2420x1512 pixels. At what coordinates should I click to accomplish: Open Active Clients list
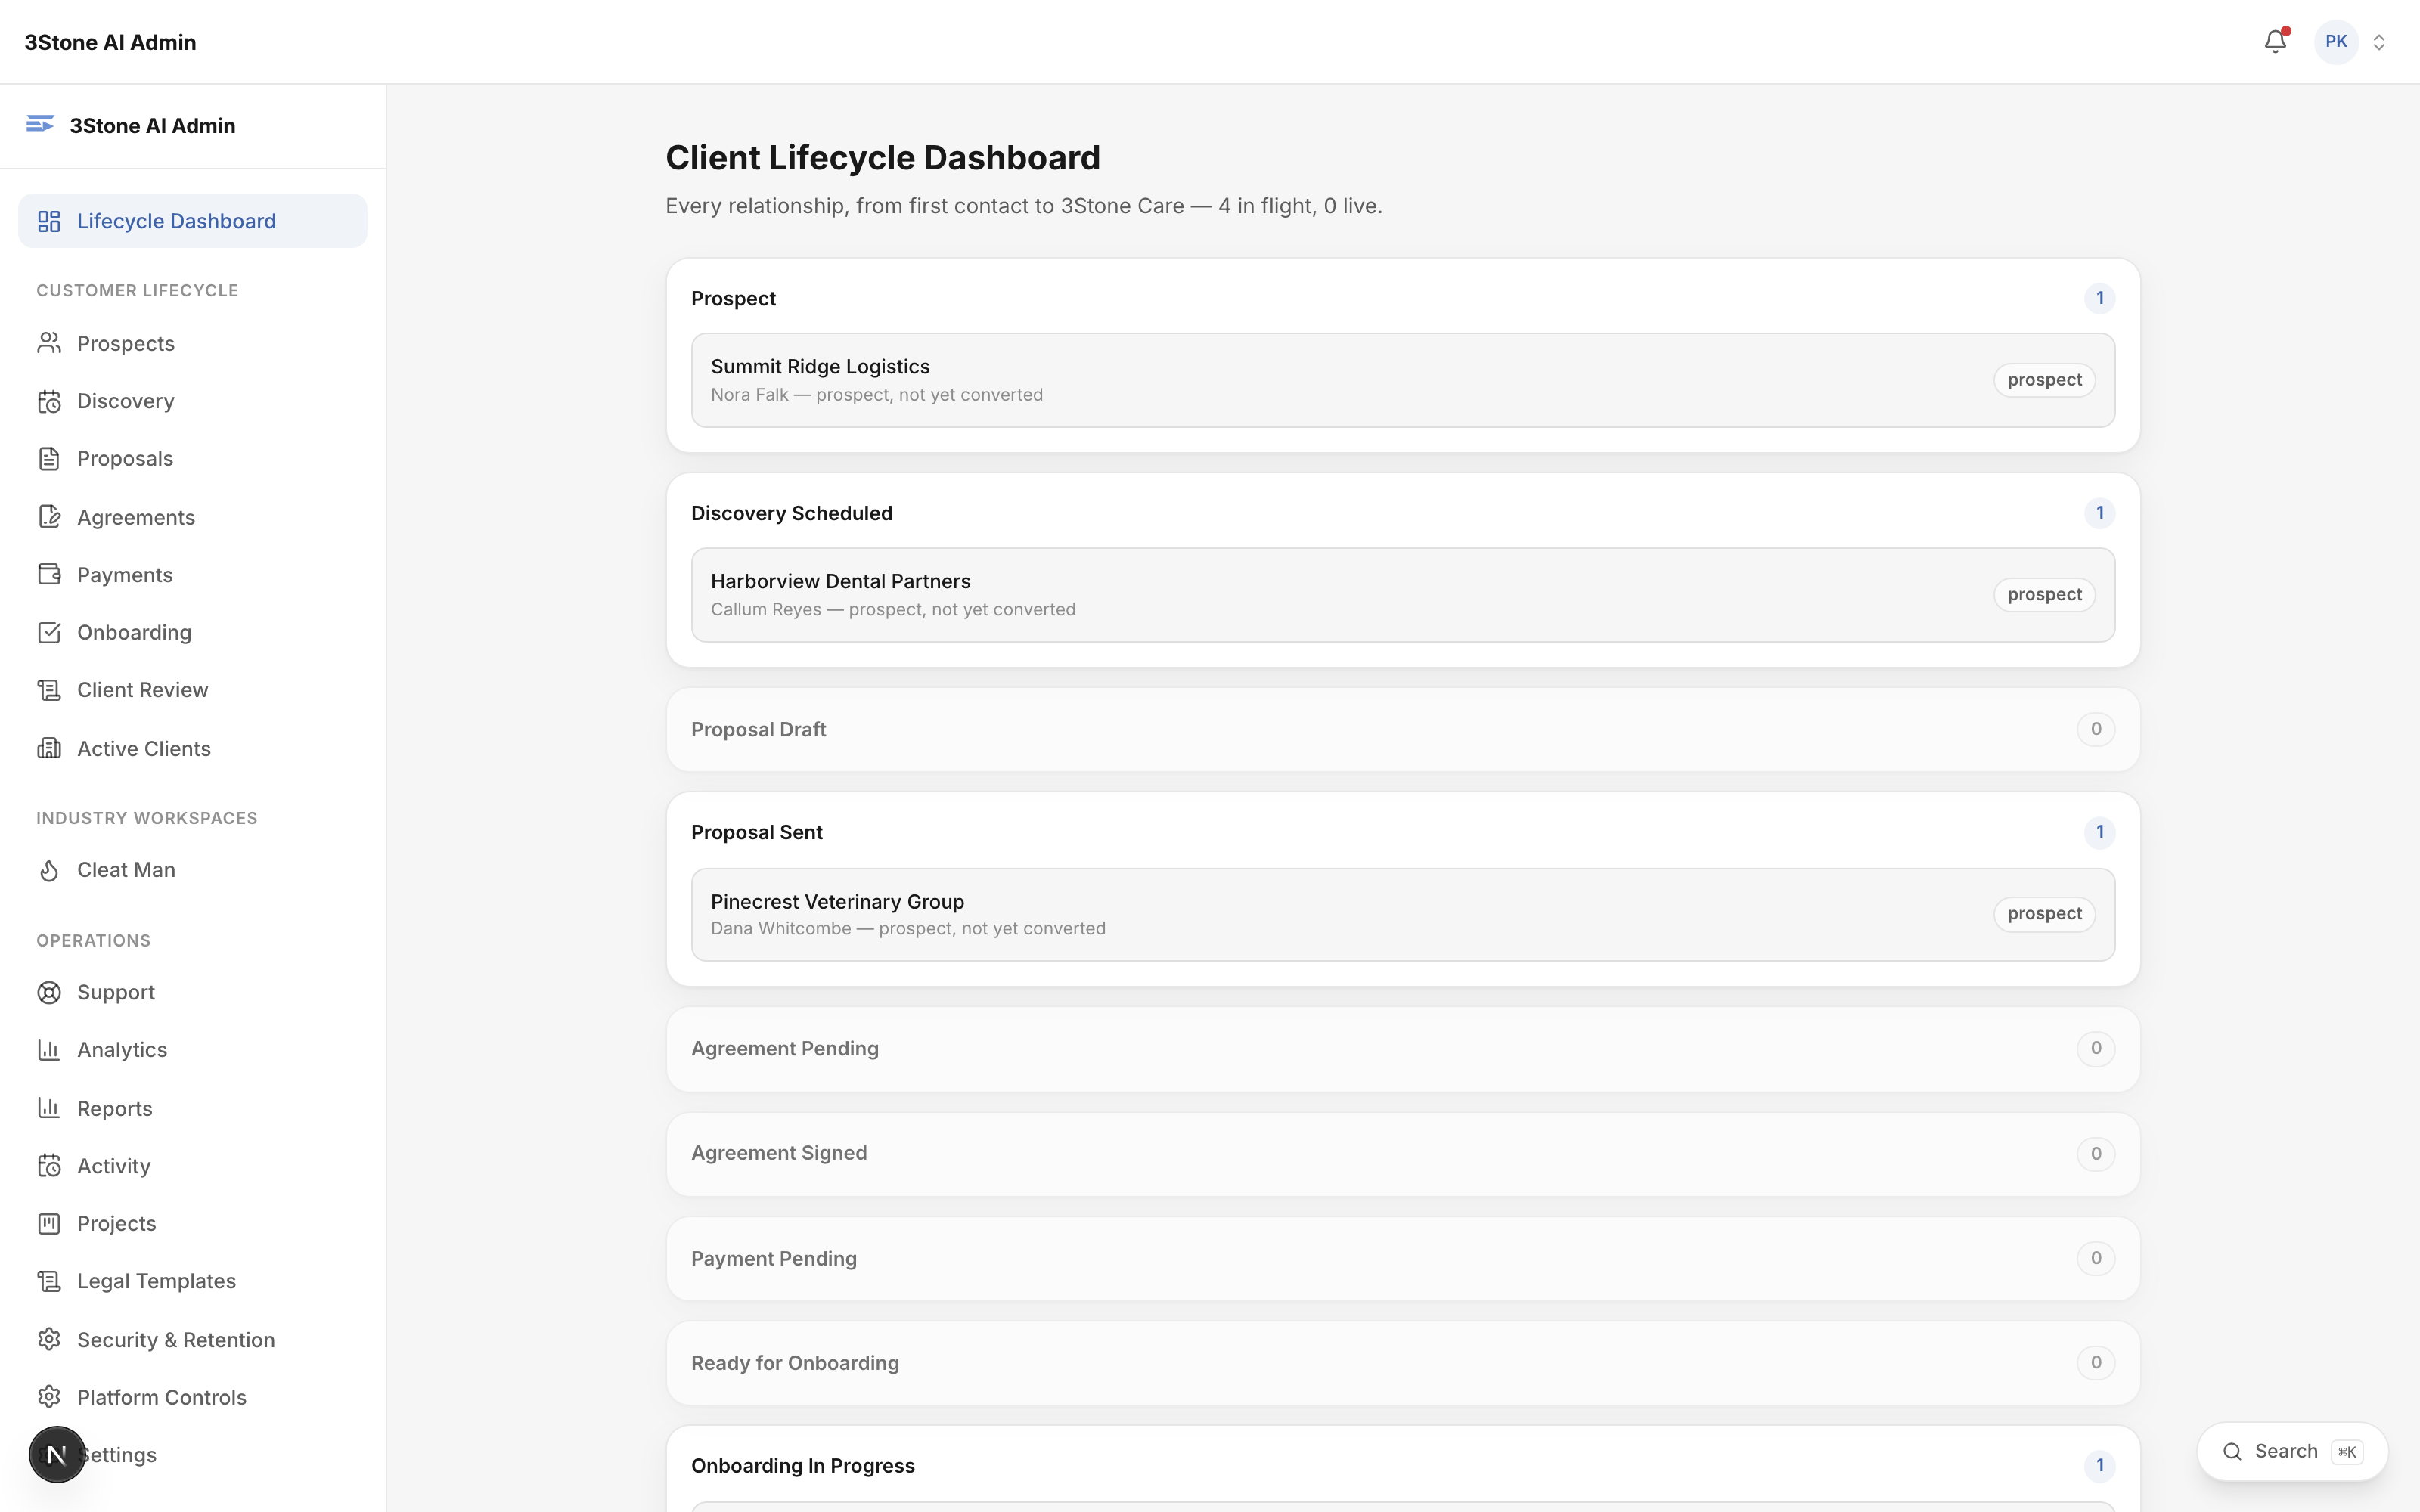click(192, 748)
